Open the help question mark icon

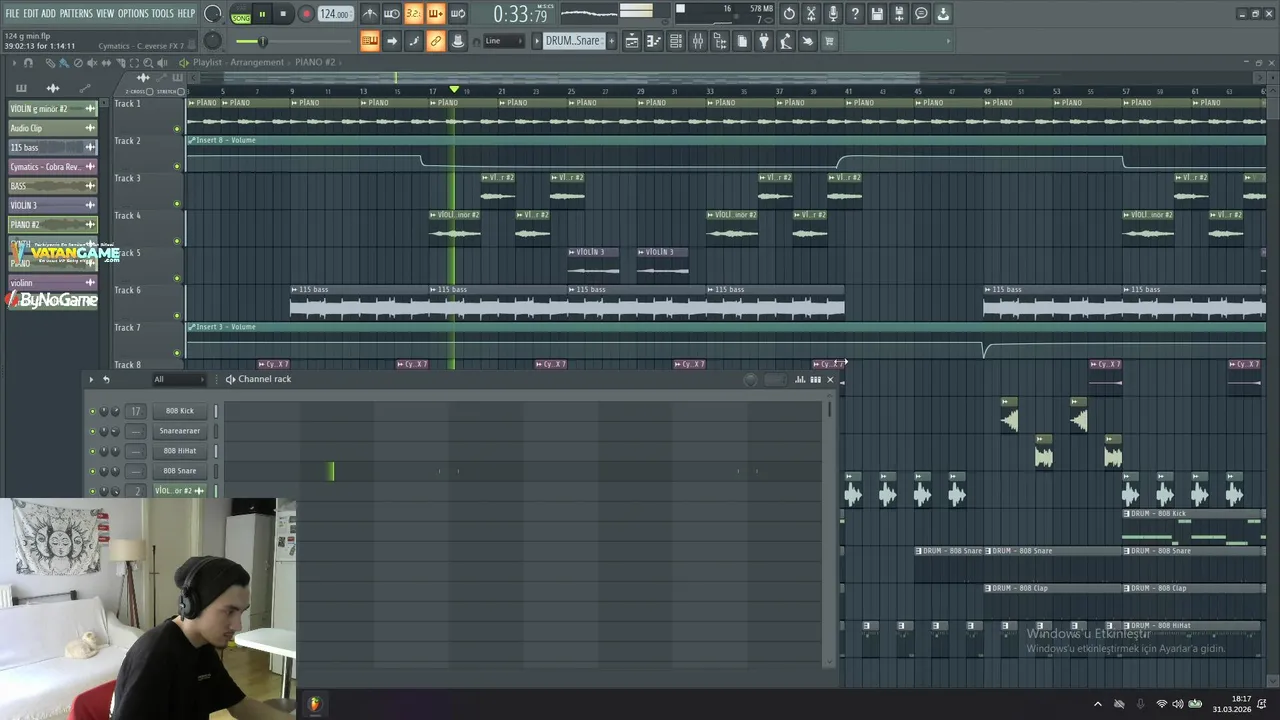coord(855,14)
